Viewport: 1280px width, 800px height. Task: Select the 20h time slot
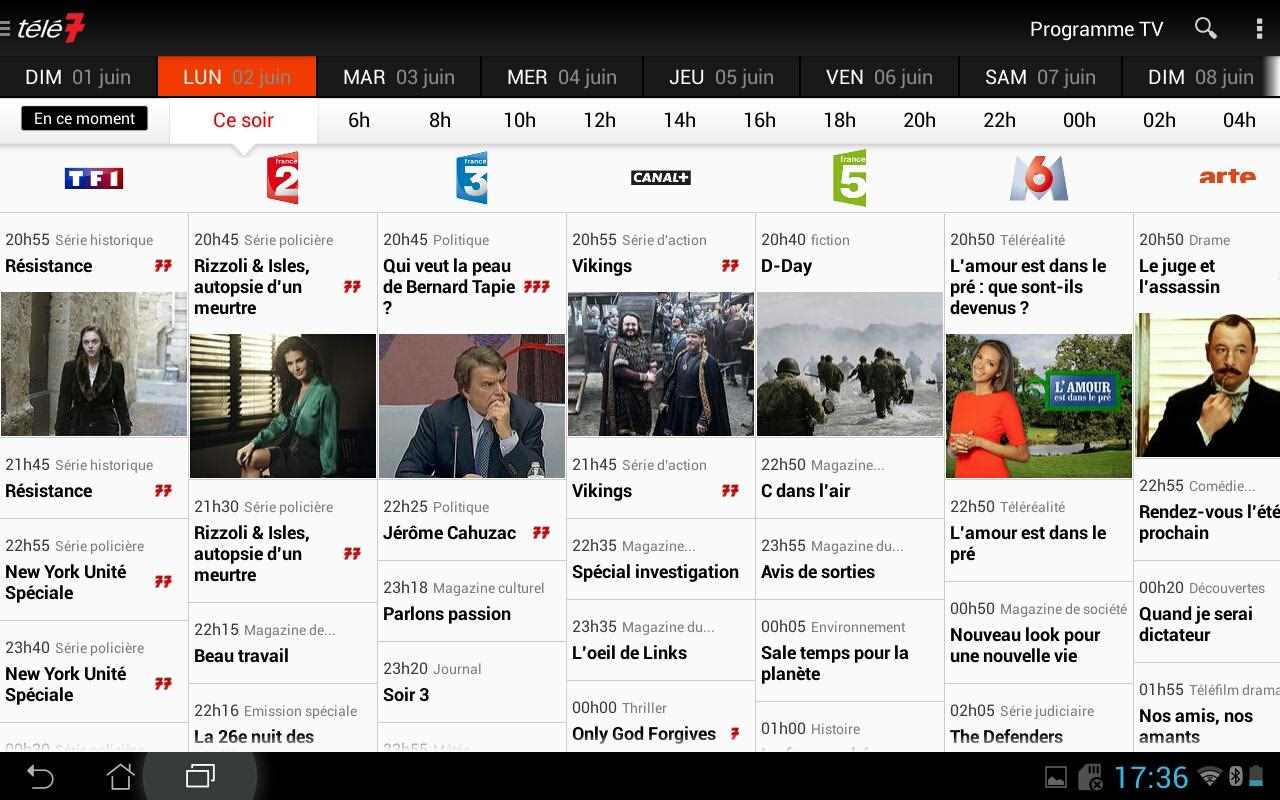click(919, 120)
